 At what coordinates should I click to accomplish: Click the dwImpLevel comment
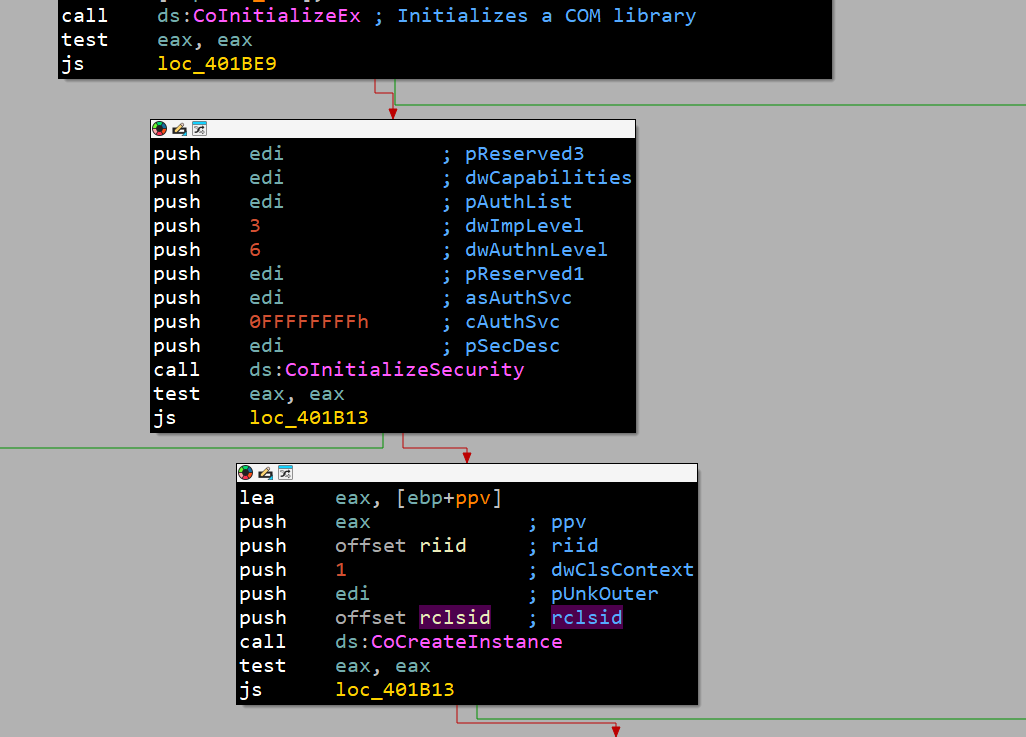coord(524,226)
